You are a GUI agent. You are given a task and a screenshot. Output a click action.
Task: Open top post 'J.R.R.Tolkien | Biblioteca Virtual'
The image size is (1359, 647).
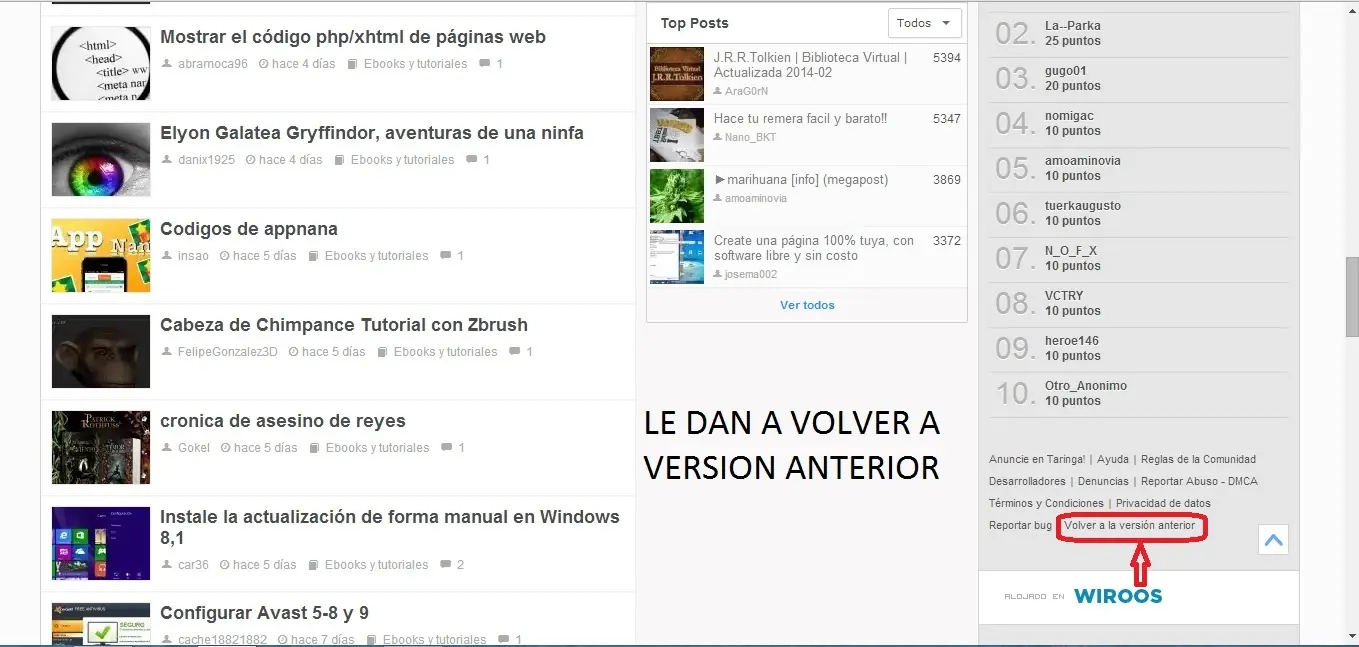811,65
